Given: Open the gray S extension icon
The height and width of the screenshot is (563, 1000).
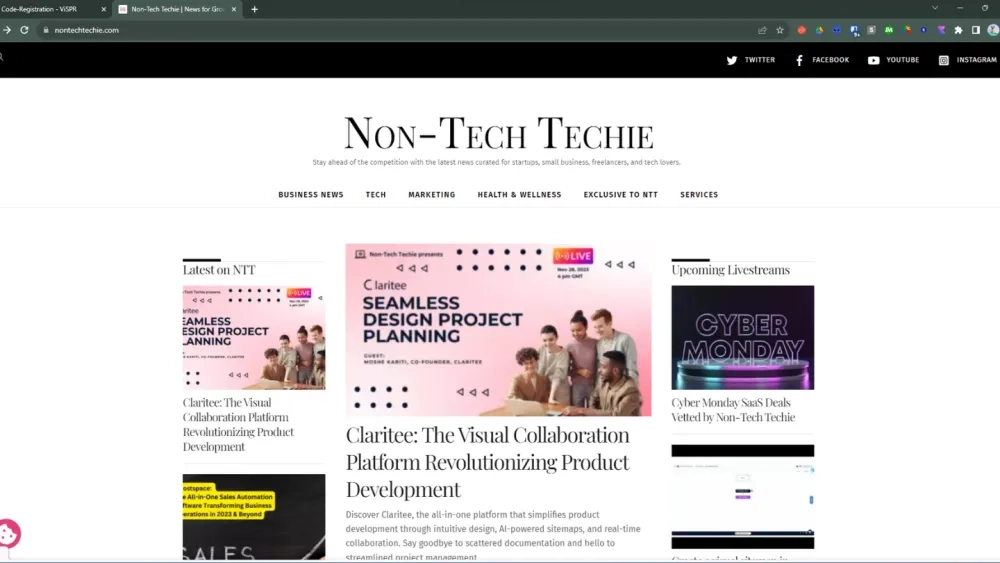Looking at the screenshot, I should (871, 30).
